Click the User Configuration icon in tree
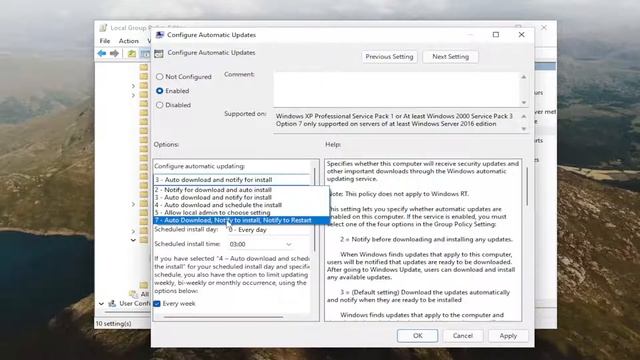Screen dimensions: 640x360 pos(112,304)
